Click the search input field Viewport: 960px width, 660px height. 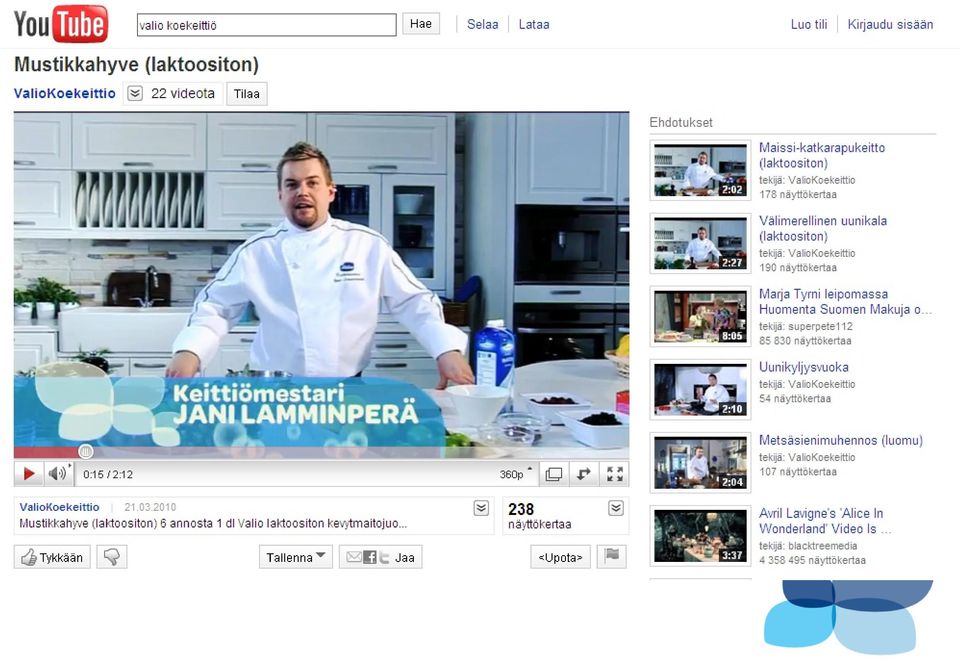[266, 25]
